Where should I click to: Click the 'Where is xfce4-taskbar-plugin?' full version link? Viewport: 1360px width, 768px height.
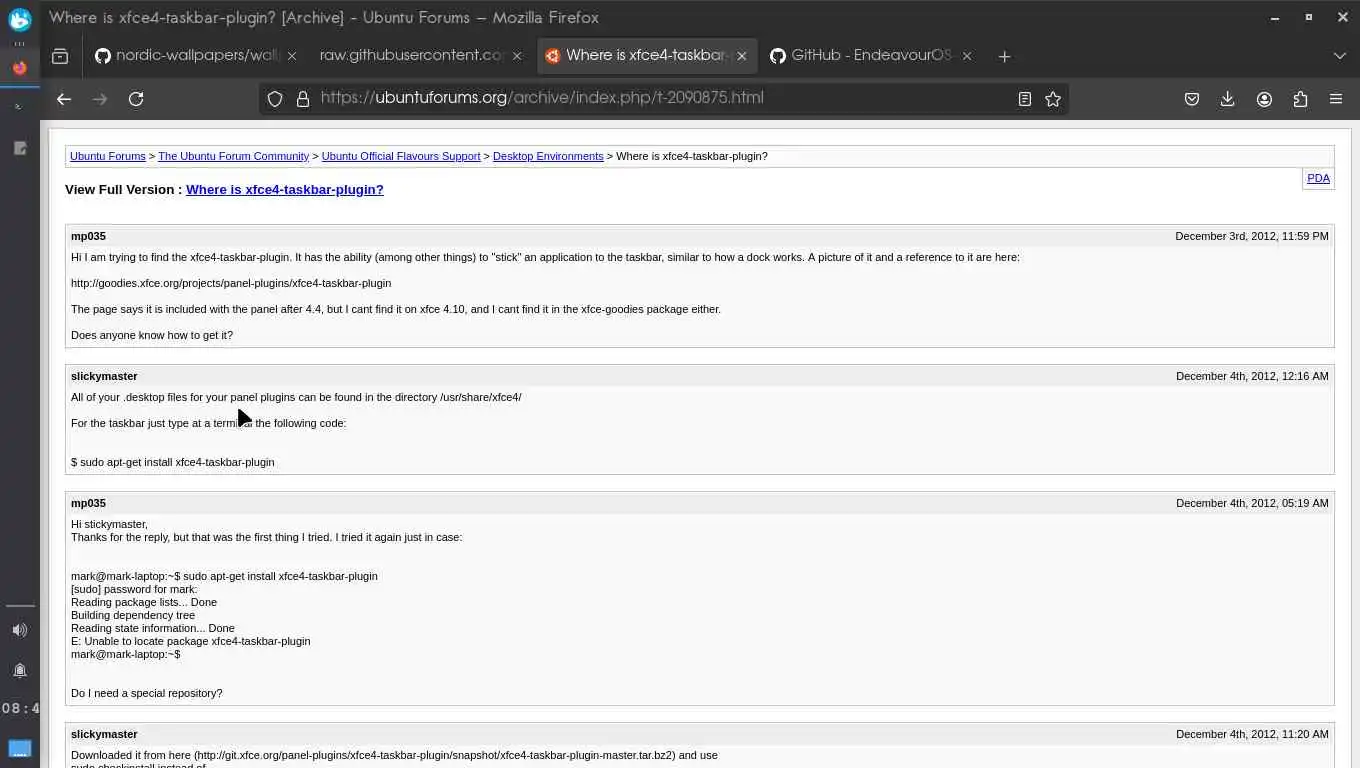point(284,189)
